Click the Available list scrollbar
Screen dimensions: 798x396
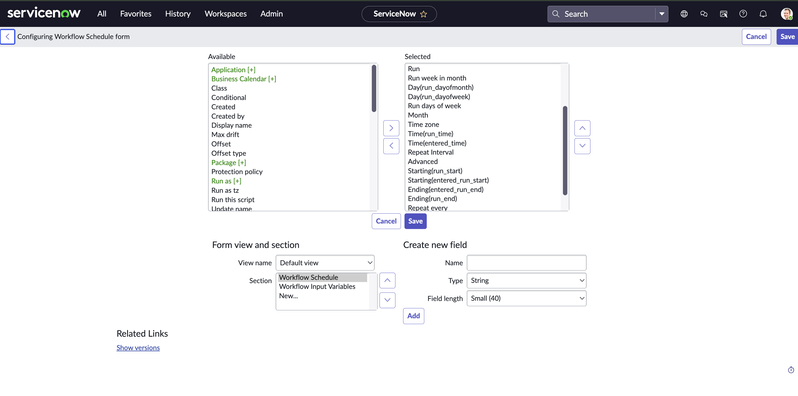coord(374,88)
